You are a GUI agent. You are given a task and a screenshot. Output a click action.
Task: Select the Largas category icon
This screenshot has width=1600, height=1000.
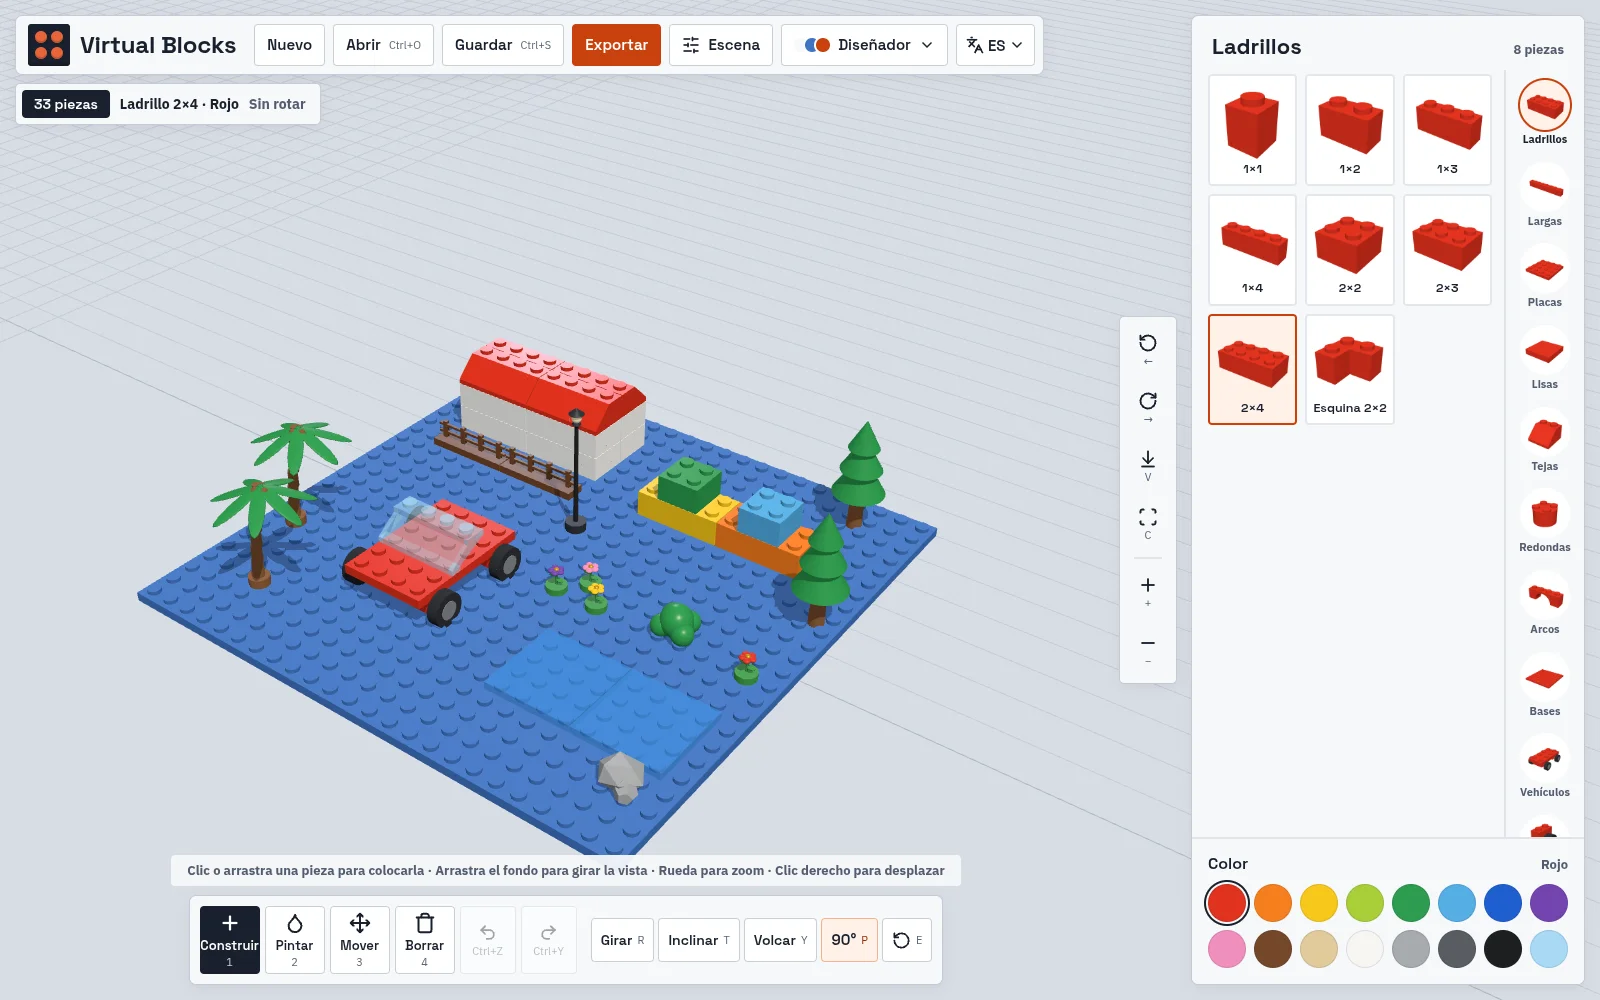tap(1544, 196)
